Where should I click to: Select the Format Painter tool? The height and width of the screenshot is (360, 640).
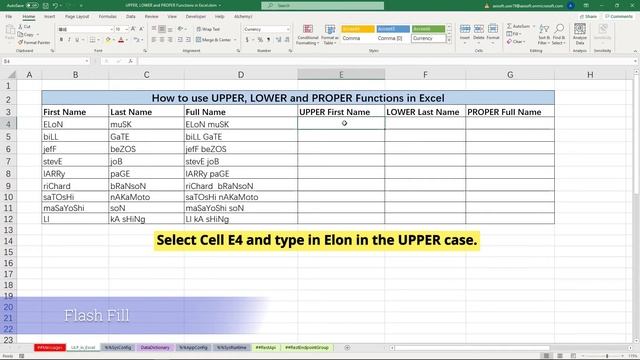(34, 42)
